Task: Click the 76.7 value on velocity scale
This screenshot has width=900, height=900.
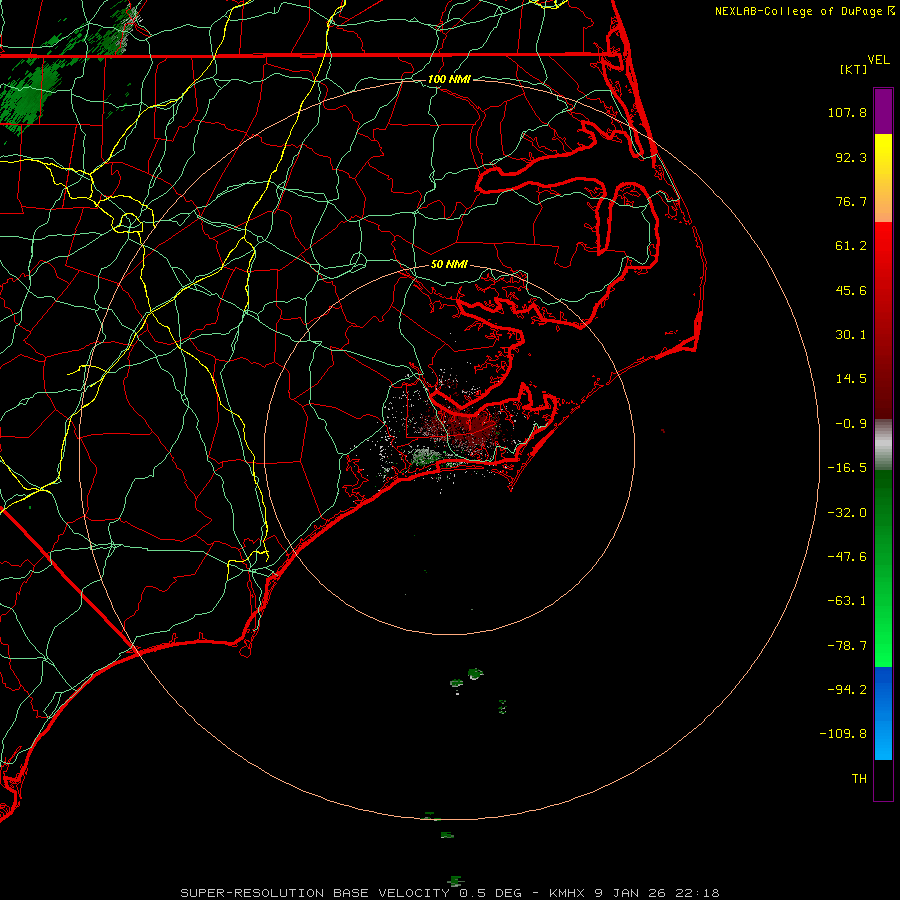Action: (851, 201)
